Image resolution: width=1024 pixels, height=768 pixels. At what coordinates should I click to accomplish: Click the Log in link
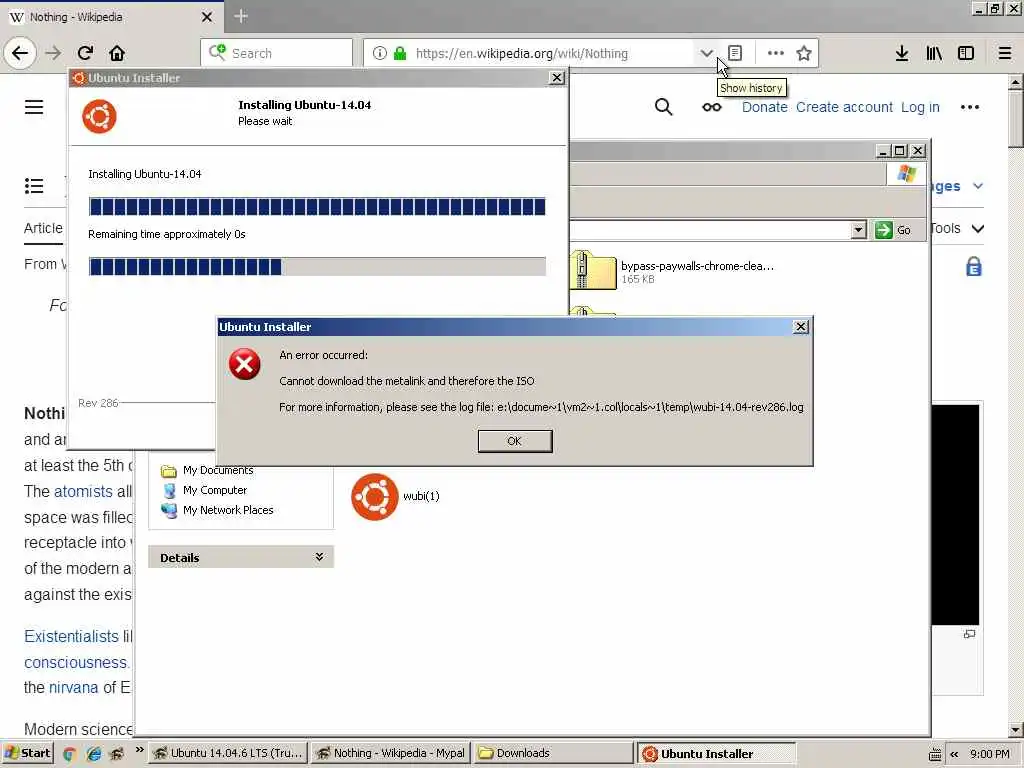[x=920, y=107]
